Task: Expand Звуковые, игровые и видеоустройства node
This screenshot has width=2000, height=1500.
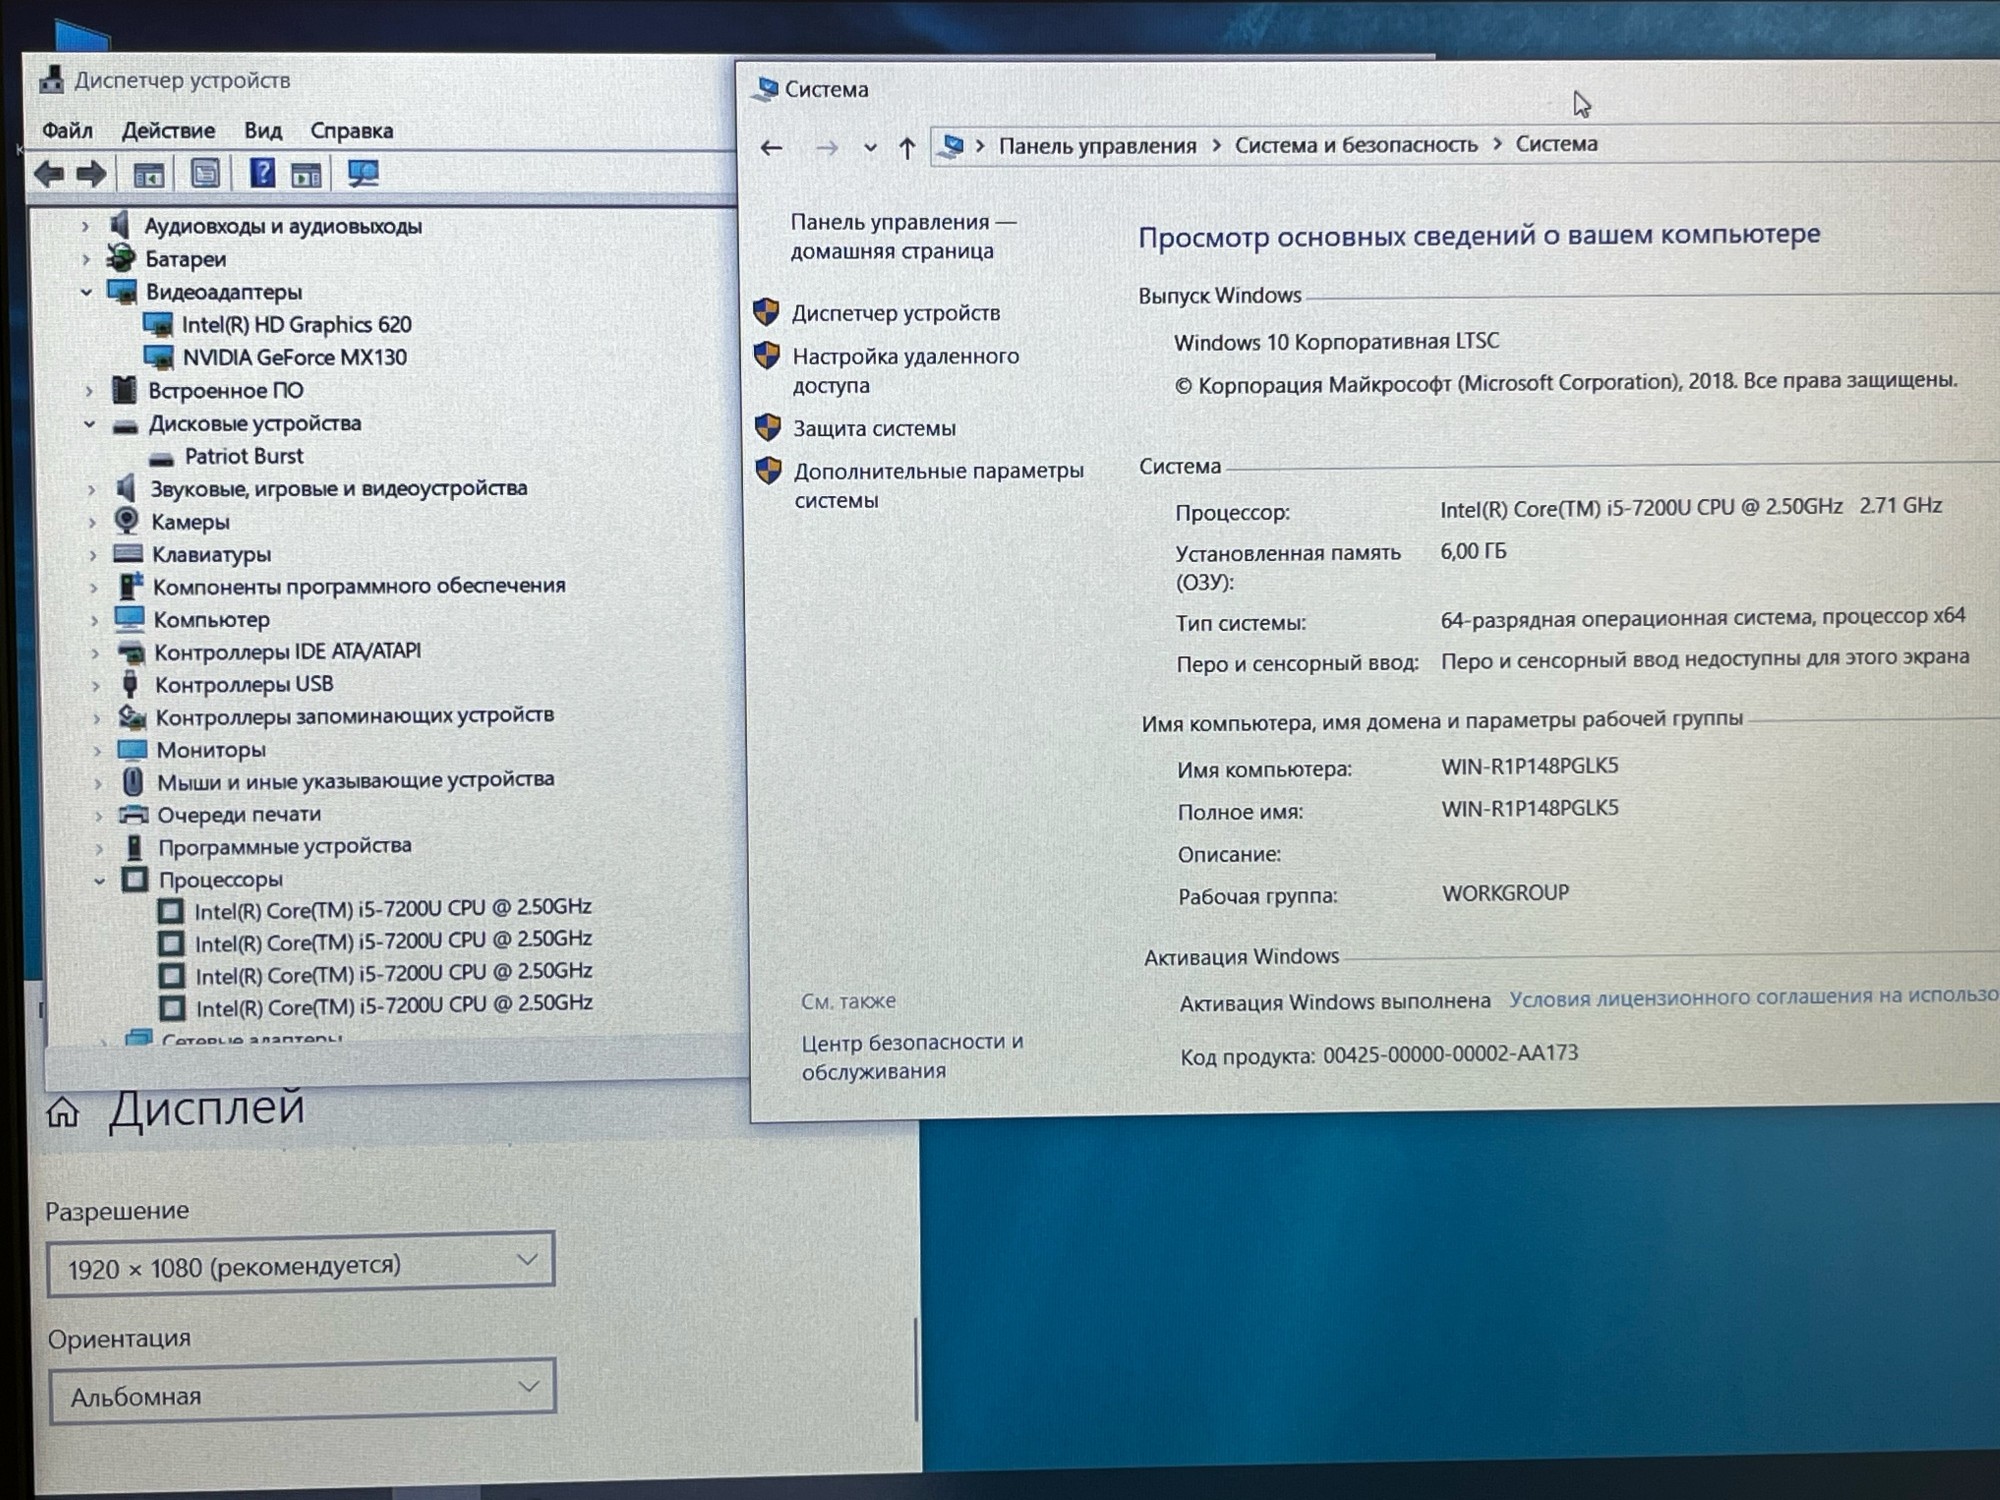Action: coord(92,490)
